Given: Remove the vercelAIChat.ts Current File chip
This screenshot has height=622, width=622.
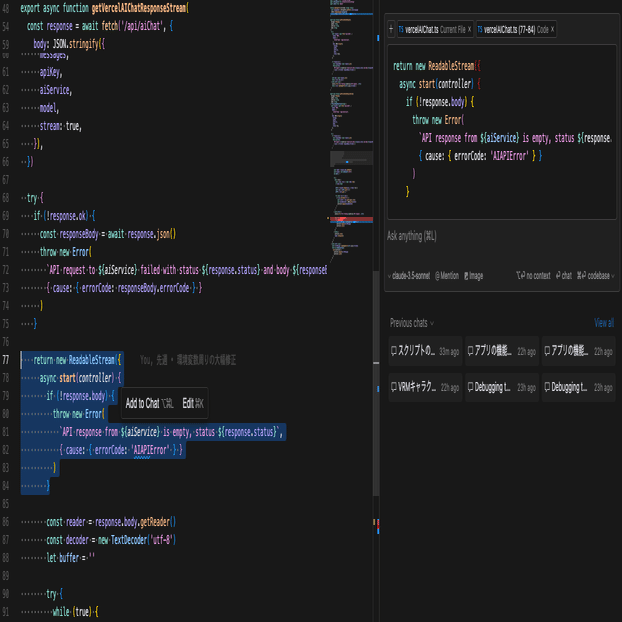Looking at the screenshot, I should pos(469,29).
